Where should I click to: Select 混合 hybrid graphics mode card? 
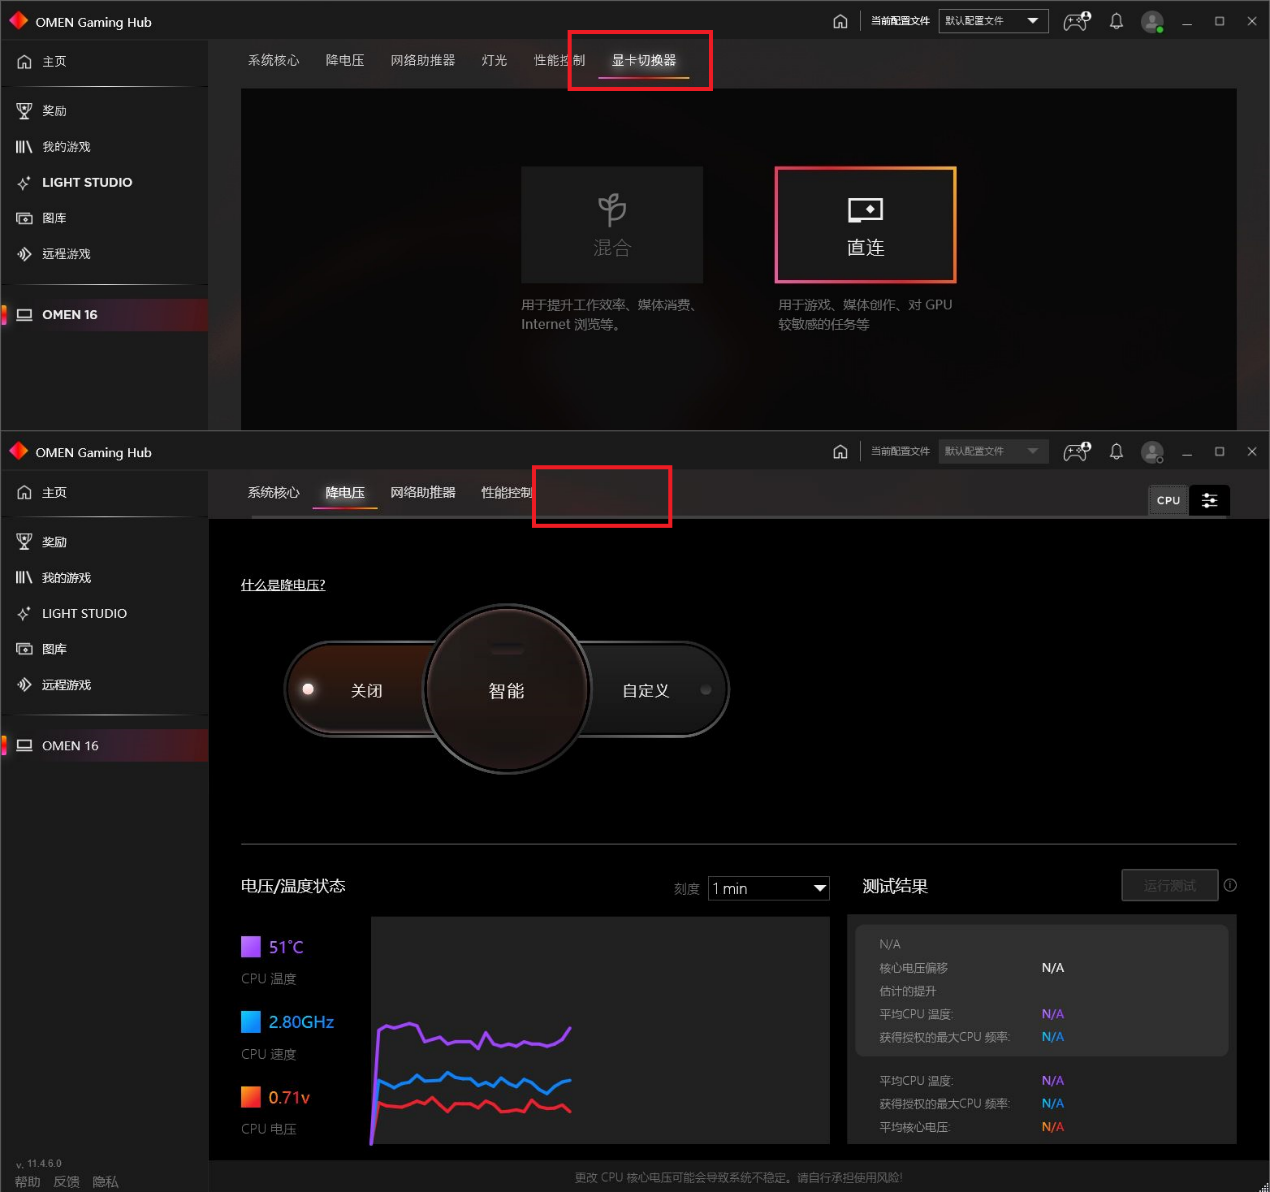(612, 225)
